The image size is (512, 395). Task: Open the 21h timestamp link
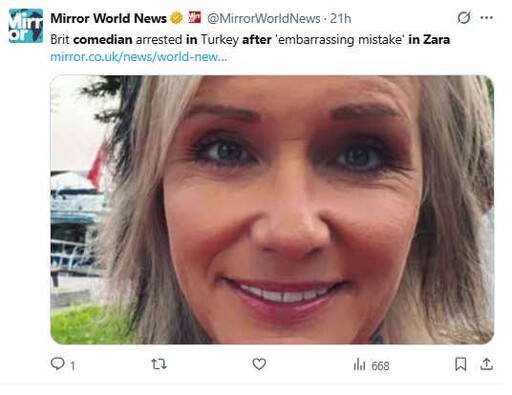(x=341, y=19)
